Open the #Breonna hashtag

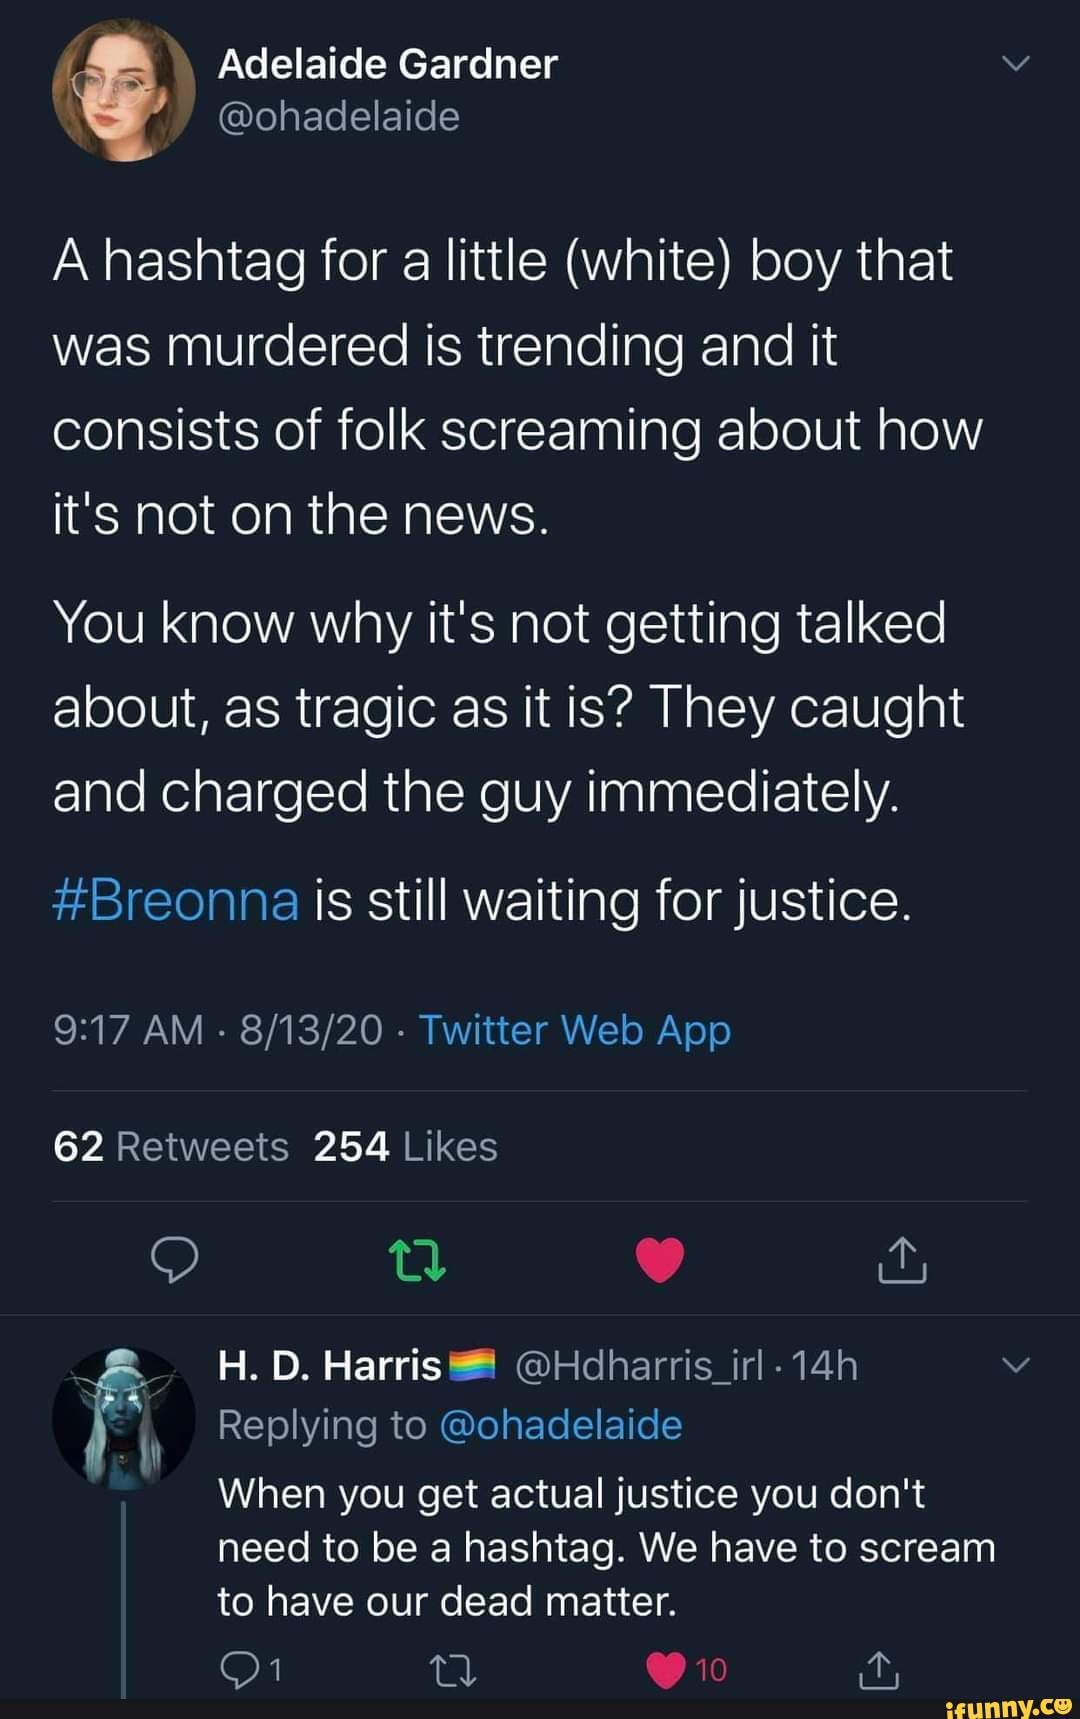click(176, 900)
